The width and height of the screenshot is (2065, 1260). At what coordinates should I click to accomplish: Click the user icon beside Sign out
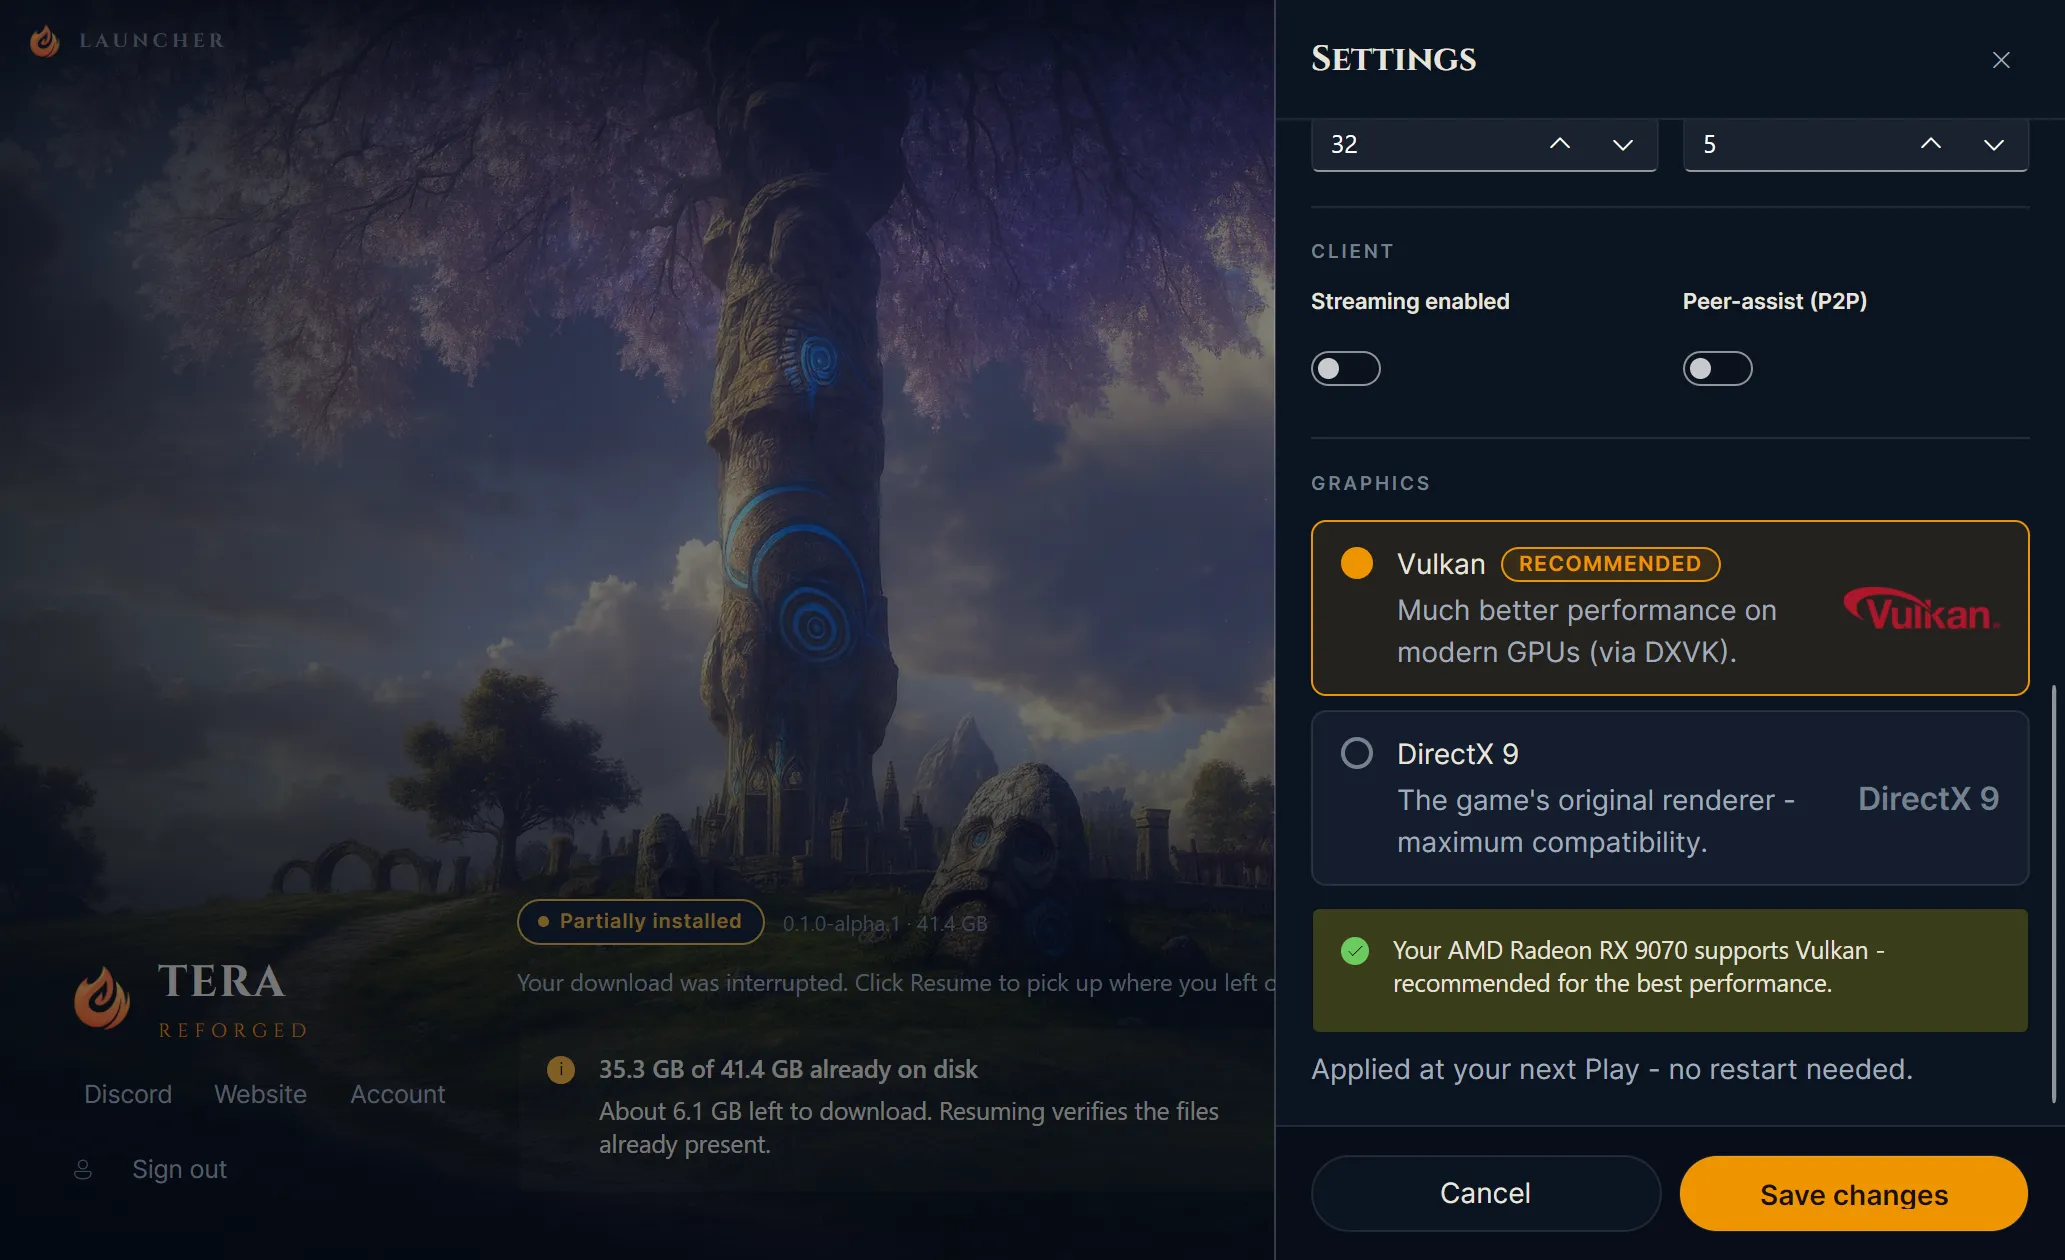tap(83, 1169)
